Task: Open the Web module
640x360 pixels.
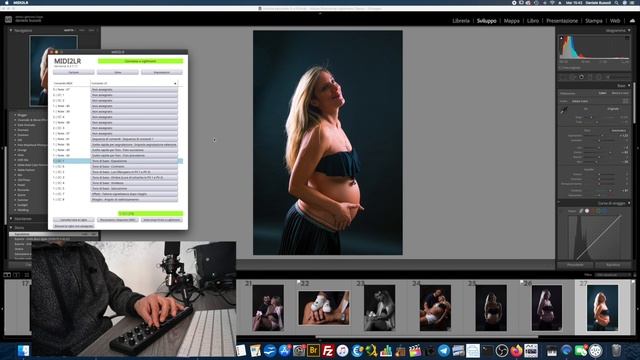Action: 615,21
